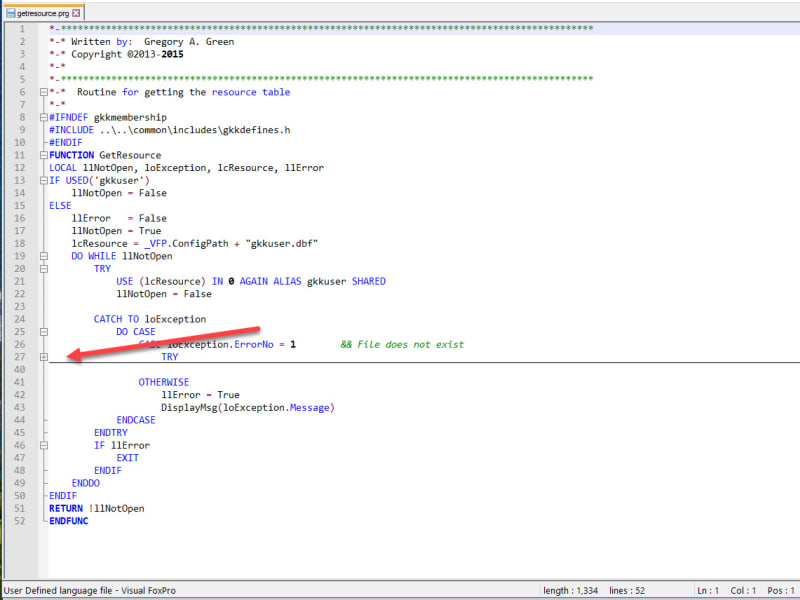Click 'DO WHILE llNotOpen' statement

[122, 256]
